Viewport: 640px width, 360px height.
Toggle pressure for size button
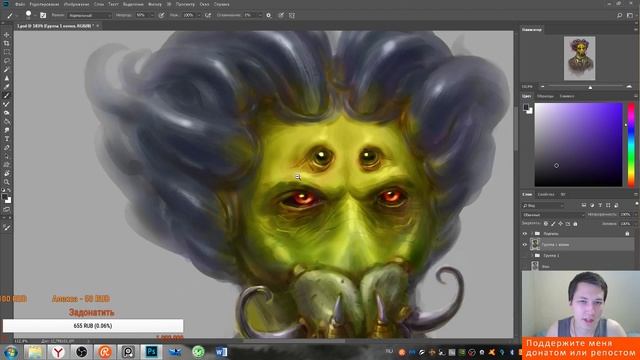[x=281, y=15]
